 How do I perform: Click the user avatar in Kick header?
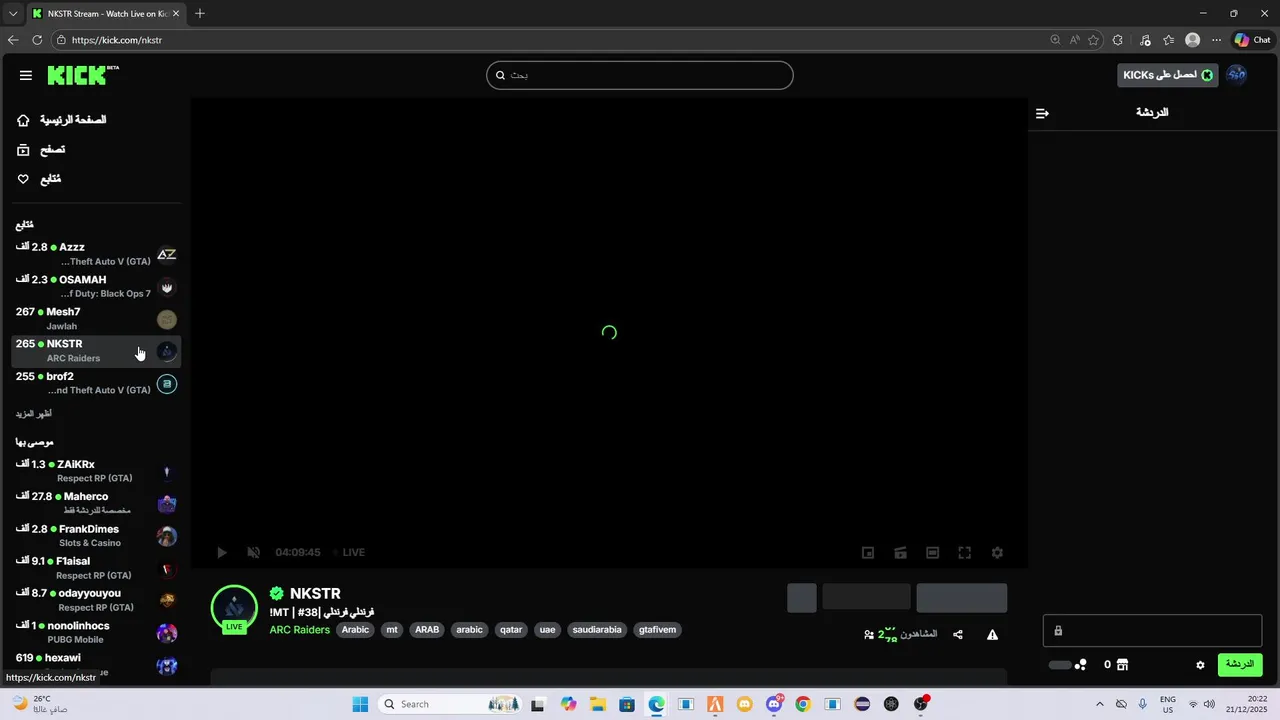[x=1237, y=75]
